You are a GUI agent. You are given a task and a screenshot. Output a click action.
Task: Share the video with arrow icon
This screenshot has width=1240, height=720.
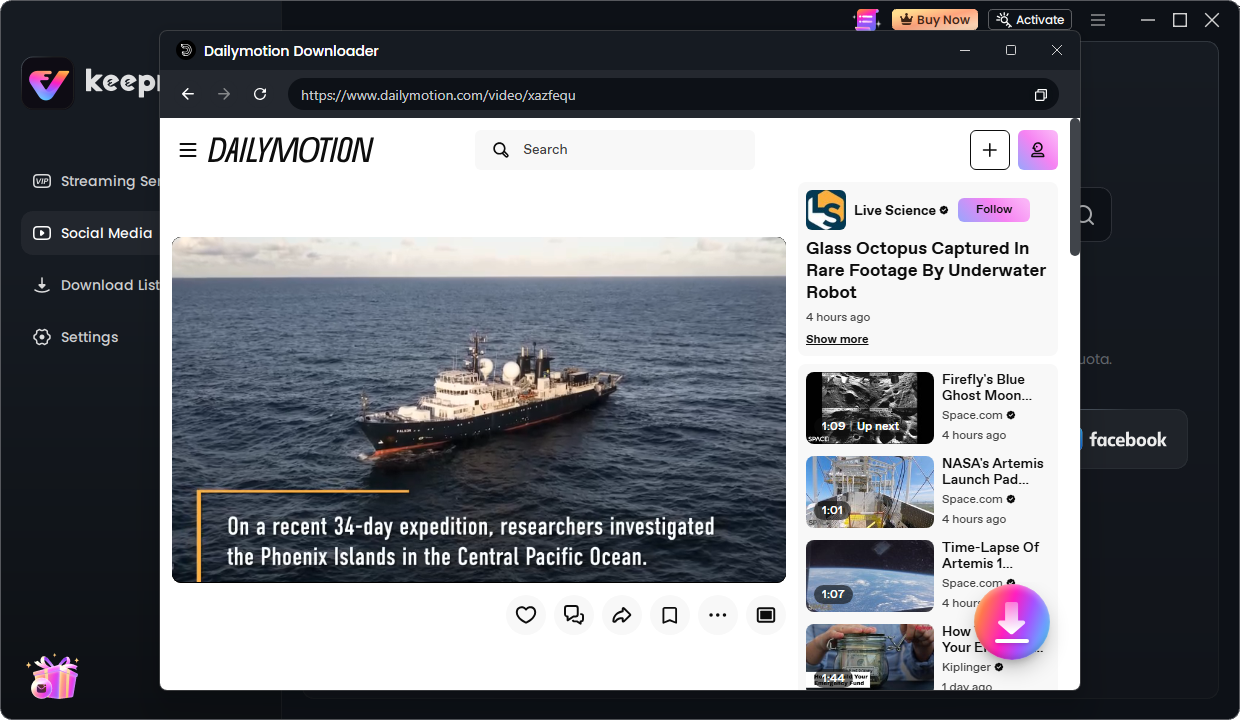click(622, 615)
